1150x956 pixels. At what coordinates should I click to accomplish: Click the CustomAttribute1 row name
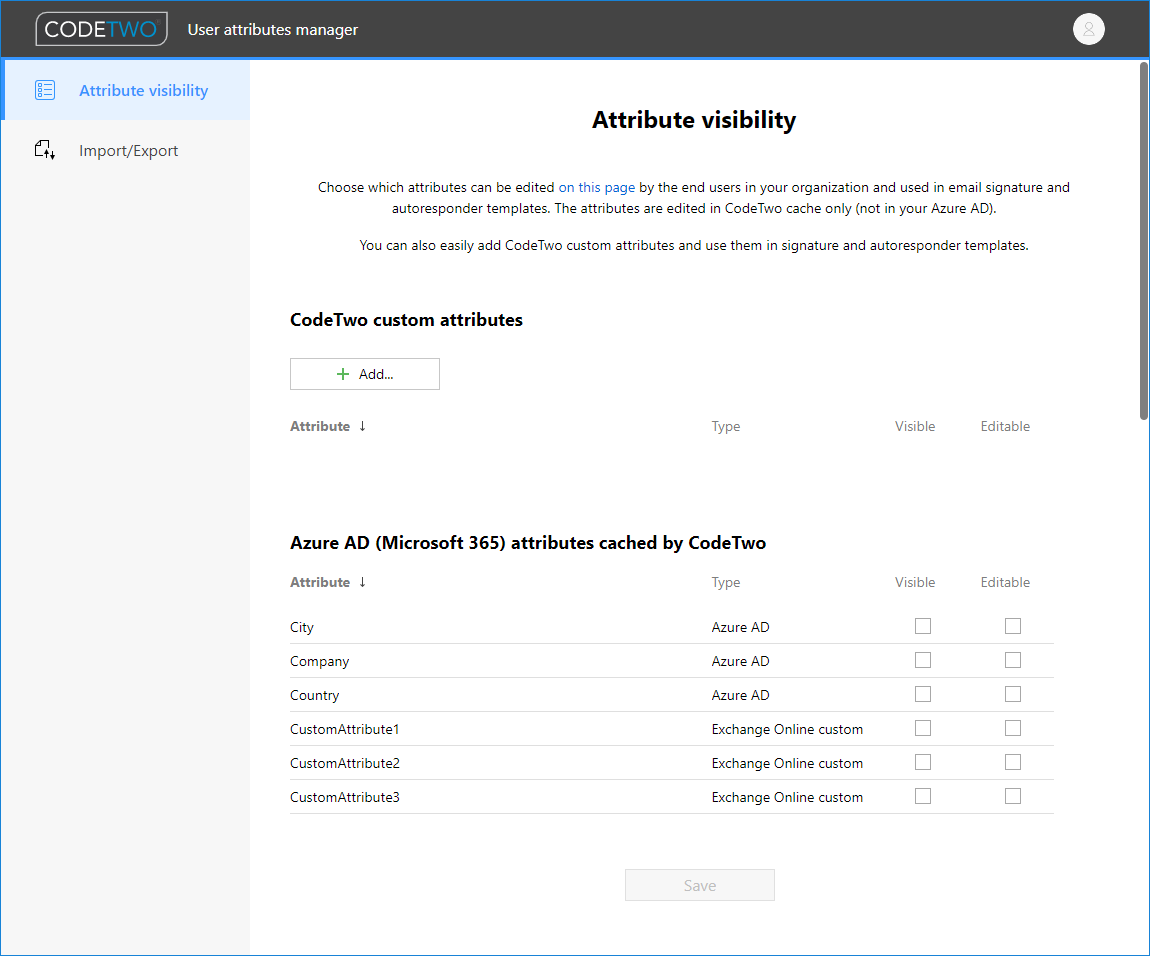(x=344, y=729)
